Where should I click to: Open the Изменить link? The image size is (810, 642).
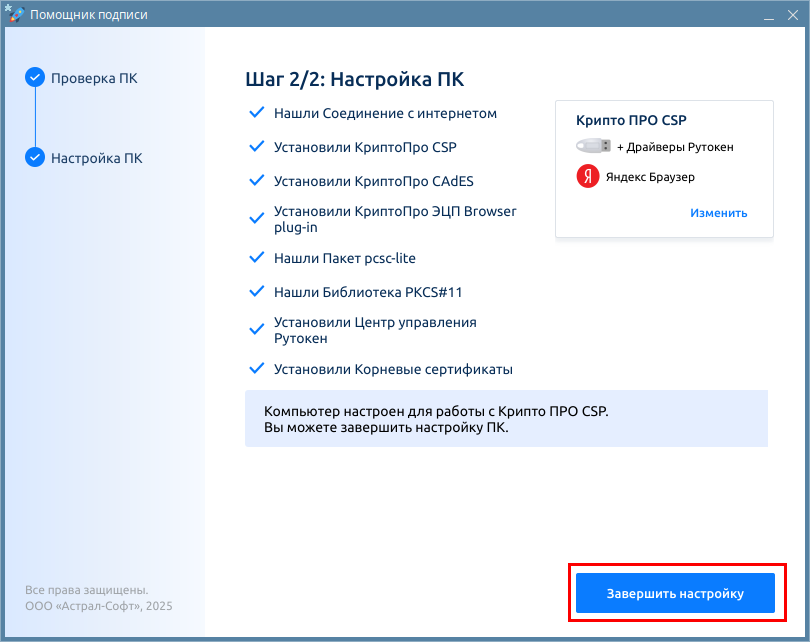(719, 213)
